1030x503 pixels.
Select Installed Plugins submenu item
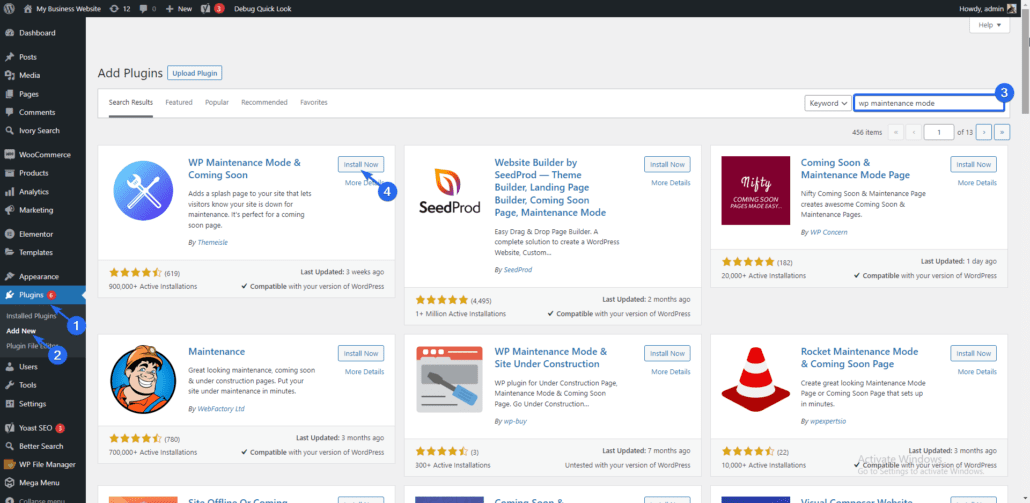[32, 316]
